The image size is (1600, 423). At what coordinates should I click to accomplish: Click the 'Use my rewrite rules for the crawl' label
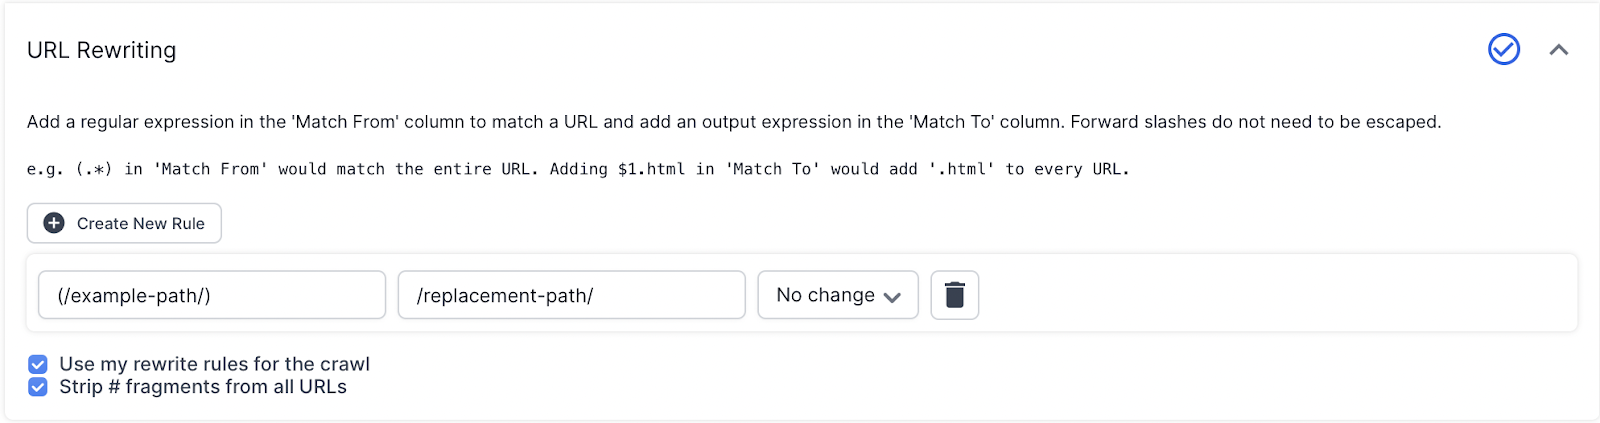pyautogui.click(x=214, y=364)
